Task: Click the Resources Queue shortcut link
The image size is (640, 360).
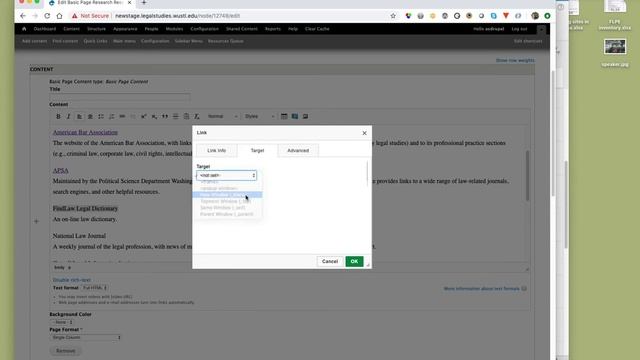Action: (226, 41)
